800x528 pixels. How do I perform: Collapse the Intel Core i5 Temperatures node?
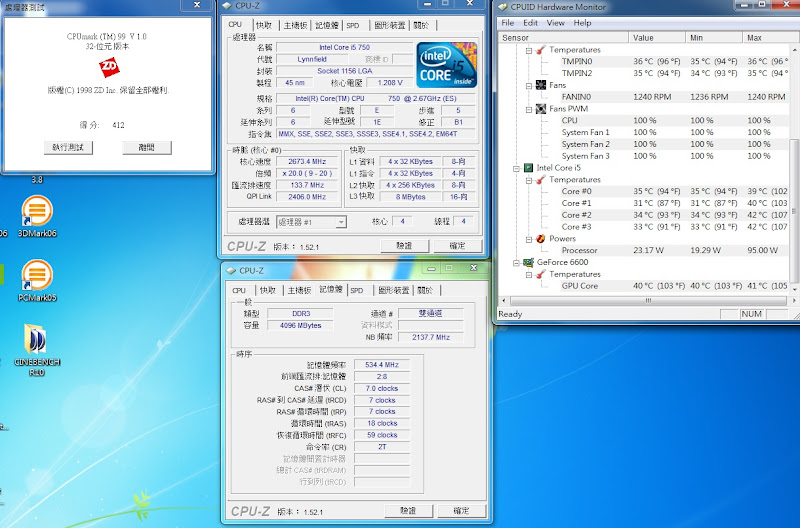coord(529,180)
